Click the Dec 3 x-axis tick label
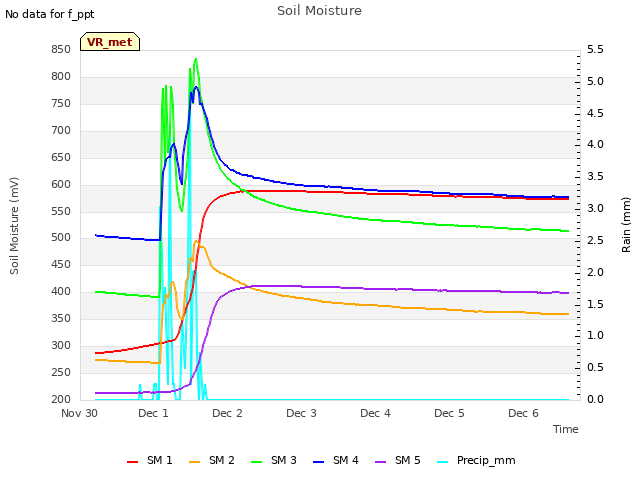Screen dimensions: 640x480 click(x=301, y=413)
